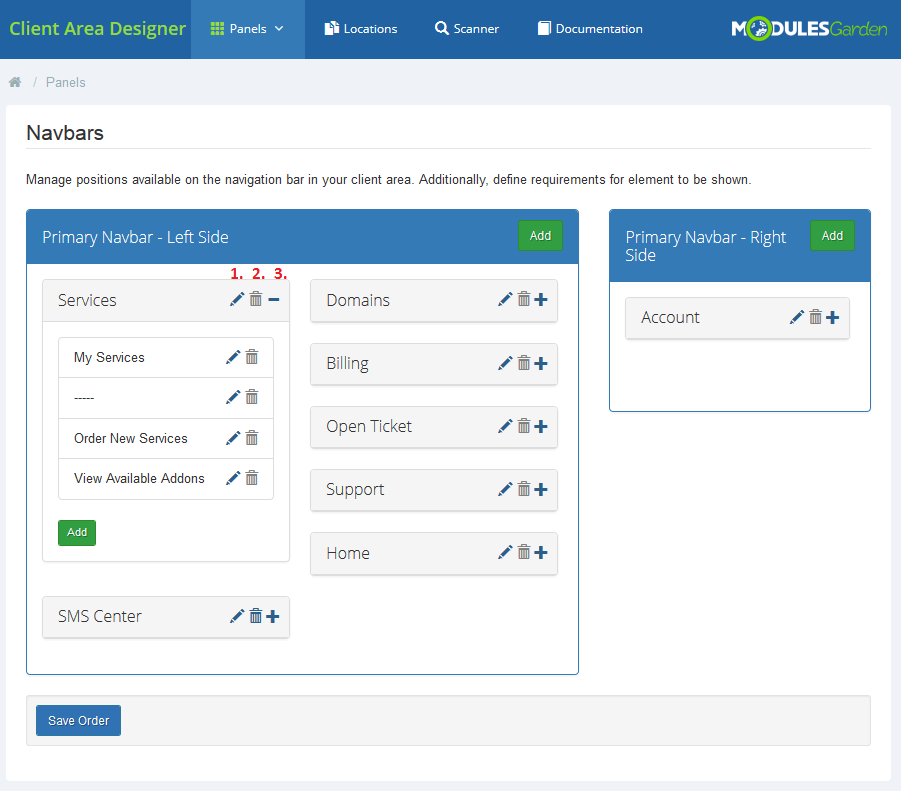
Task: Delete the My Services sub-item
Action: click(252, 357)
